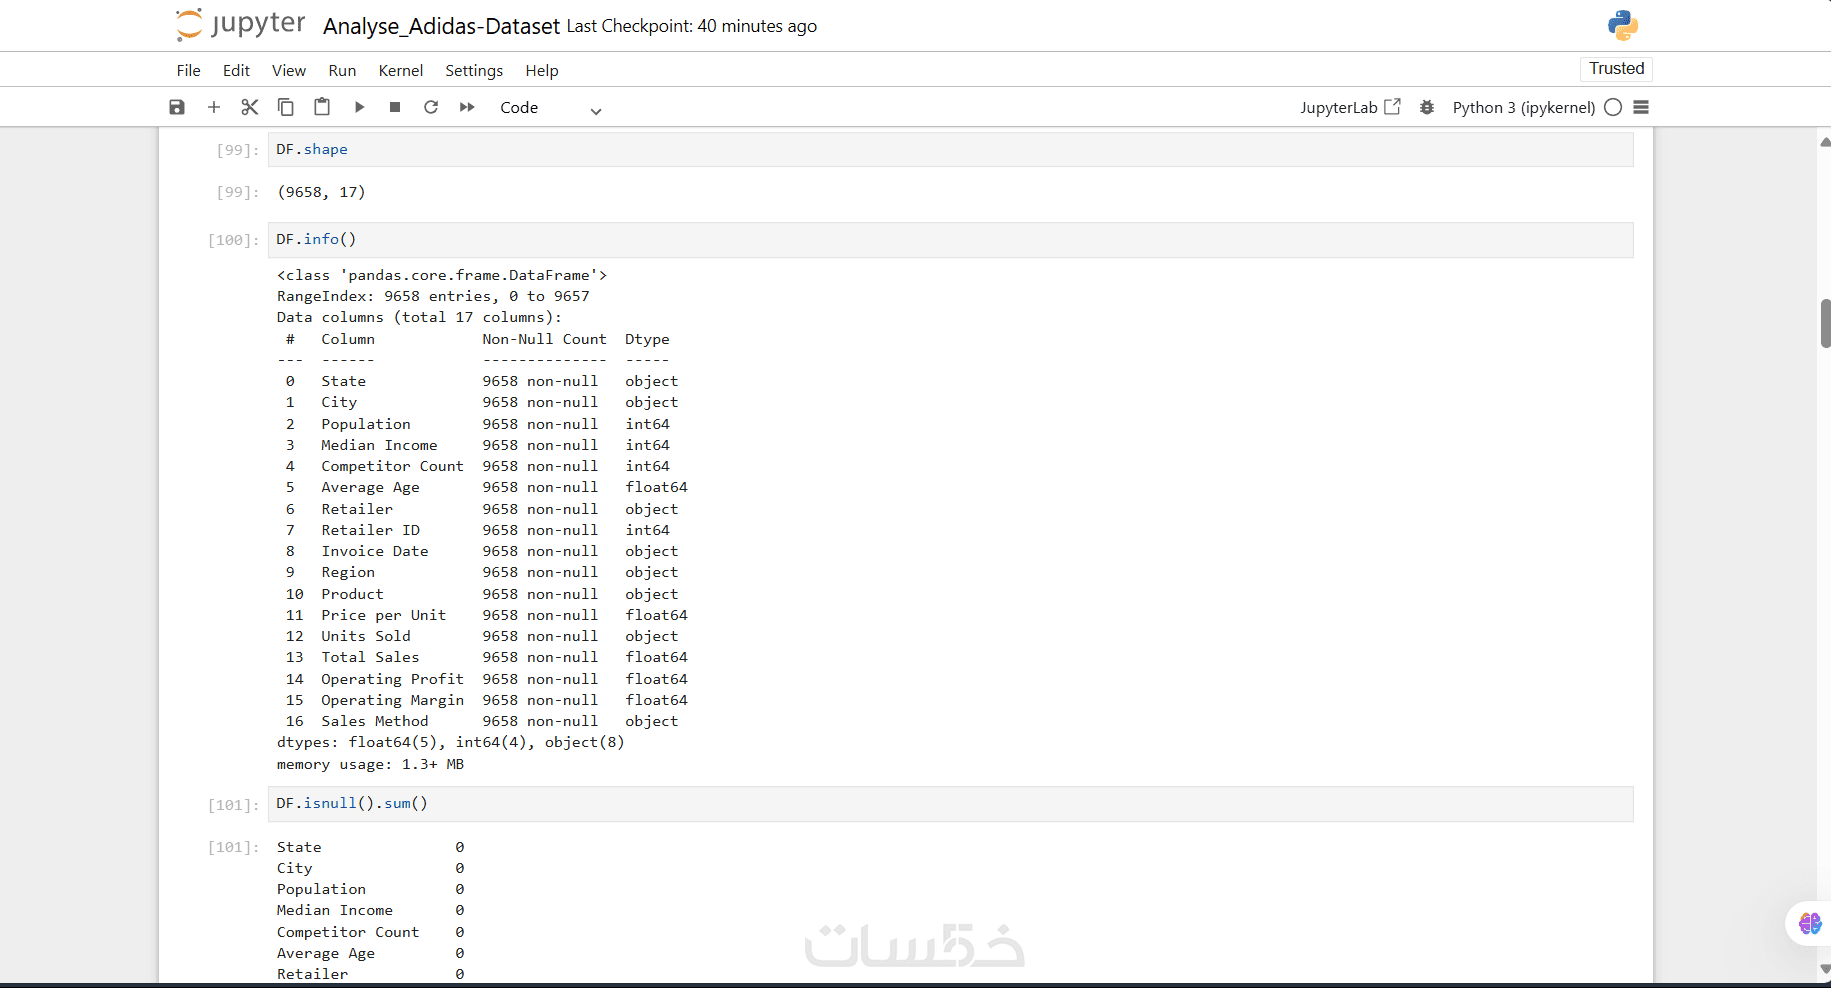Switch kernel via Python 3 (ipykernel) label
The image size is (1831, 988).
[1524, 107]
